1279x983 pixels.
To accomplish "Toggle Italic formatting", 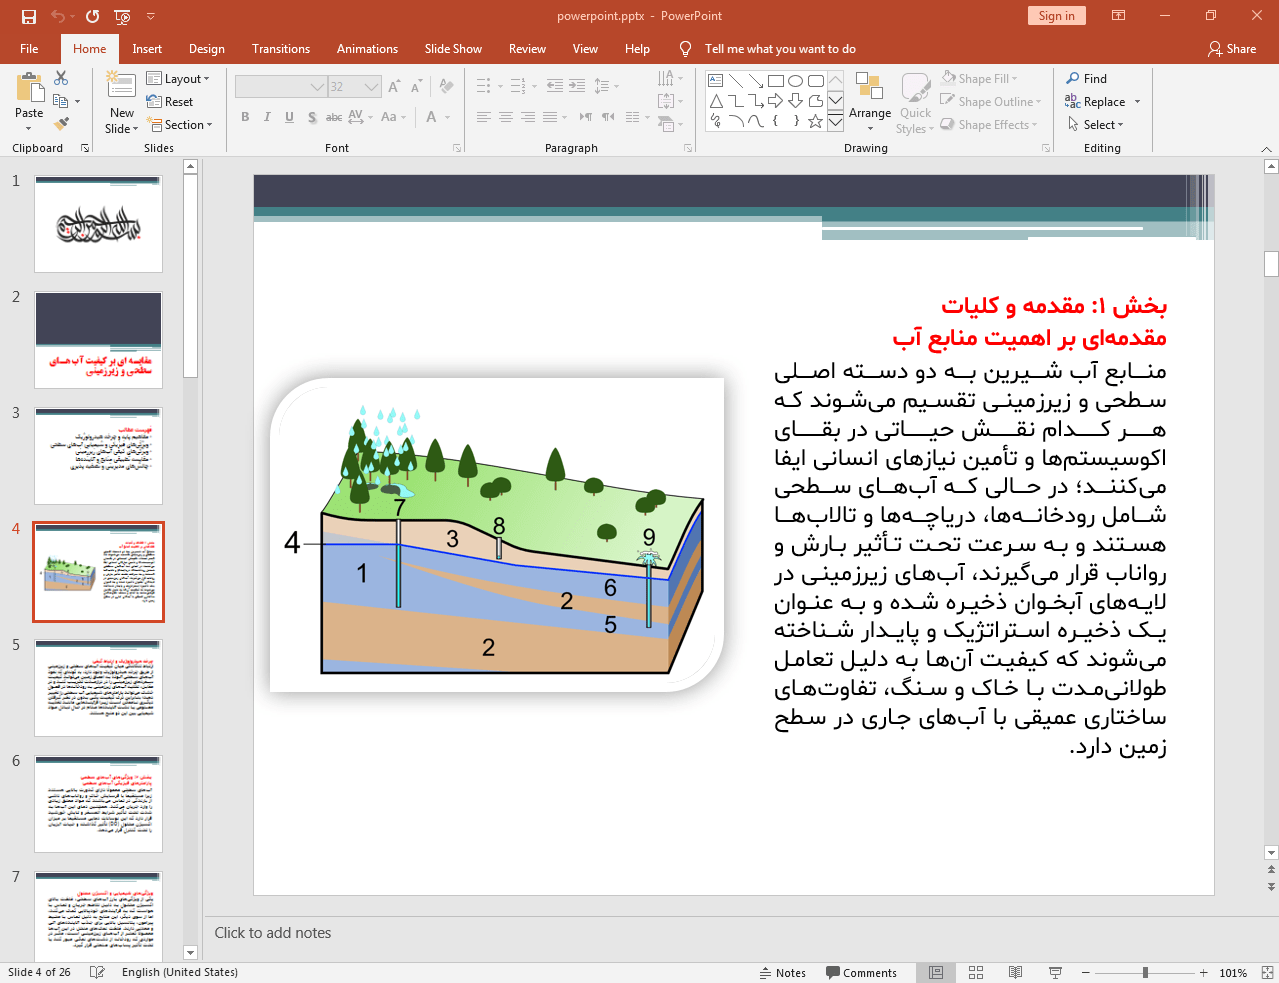I will 267,117.
